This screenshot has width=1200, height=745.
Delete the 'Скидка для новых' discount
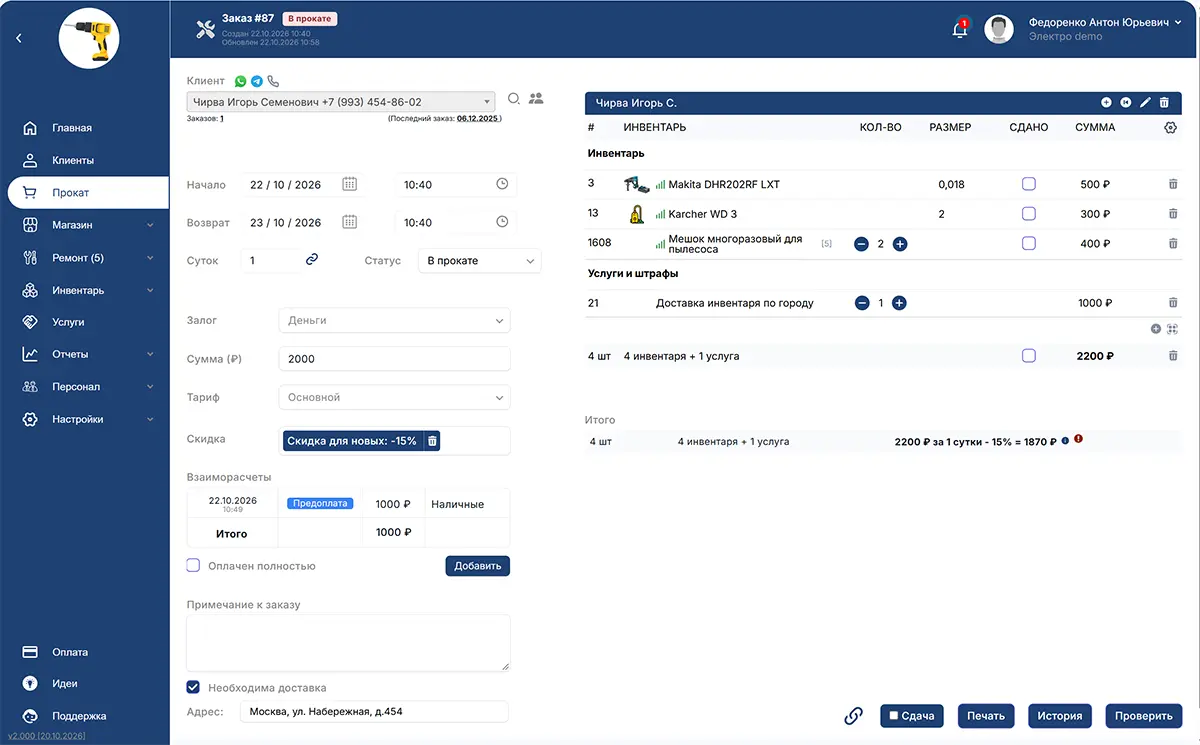pos(432,441)
